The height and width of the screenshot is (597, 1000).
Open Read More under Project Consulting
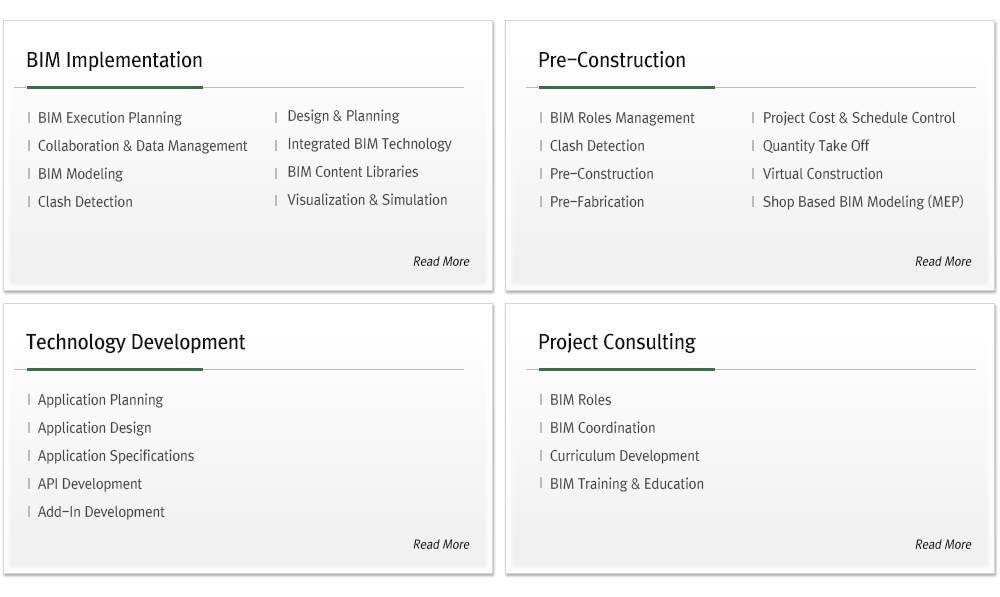tap(943, 544)
